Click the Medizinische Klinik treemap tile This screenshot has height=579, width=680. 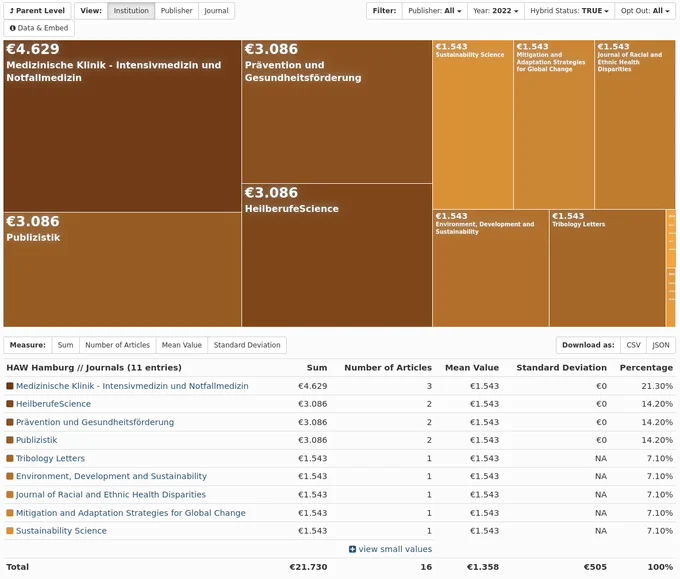coord(122,126)
